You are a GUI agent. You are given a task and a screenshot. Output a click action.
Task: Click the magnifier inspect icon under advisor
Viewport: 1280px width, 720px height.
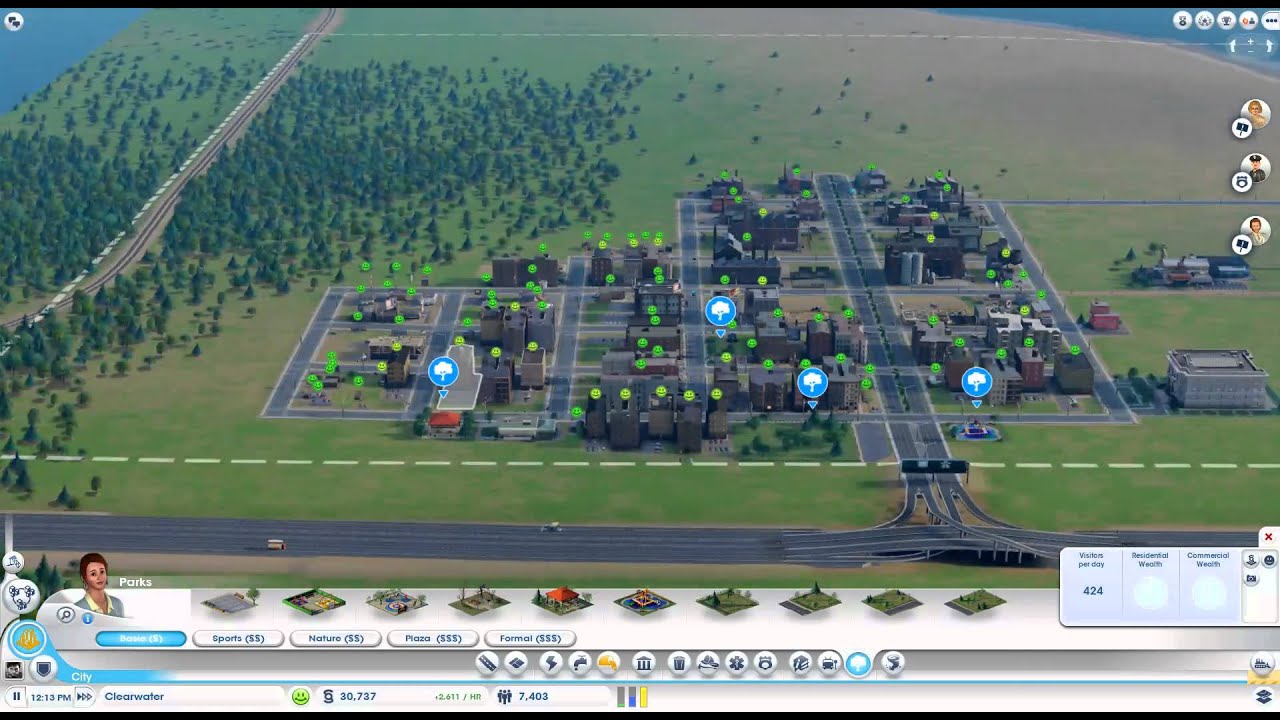(66, 614)
